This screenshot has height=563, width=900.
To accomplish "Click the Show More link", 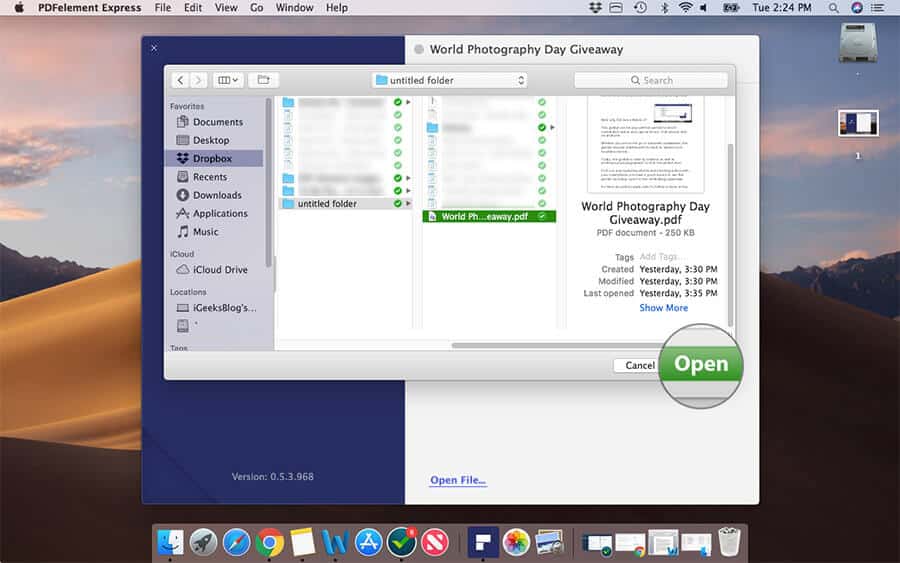I will [x=664, y=308].
